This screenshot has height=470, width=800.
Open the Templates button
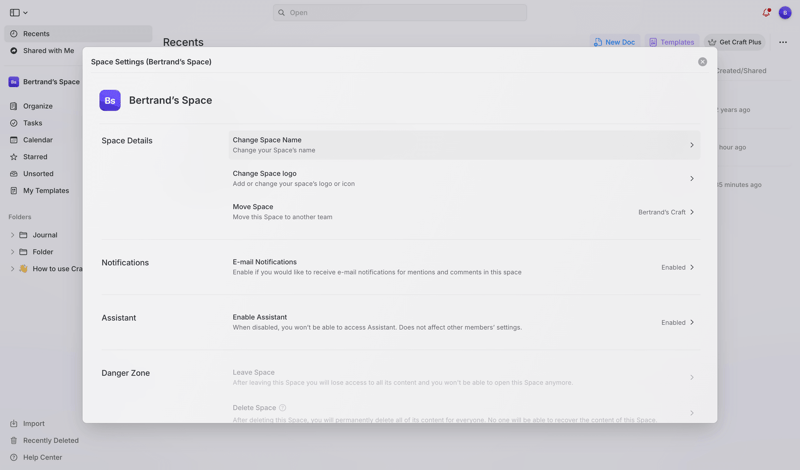(671, 42)
